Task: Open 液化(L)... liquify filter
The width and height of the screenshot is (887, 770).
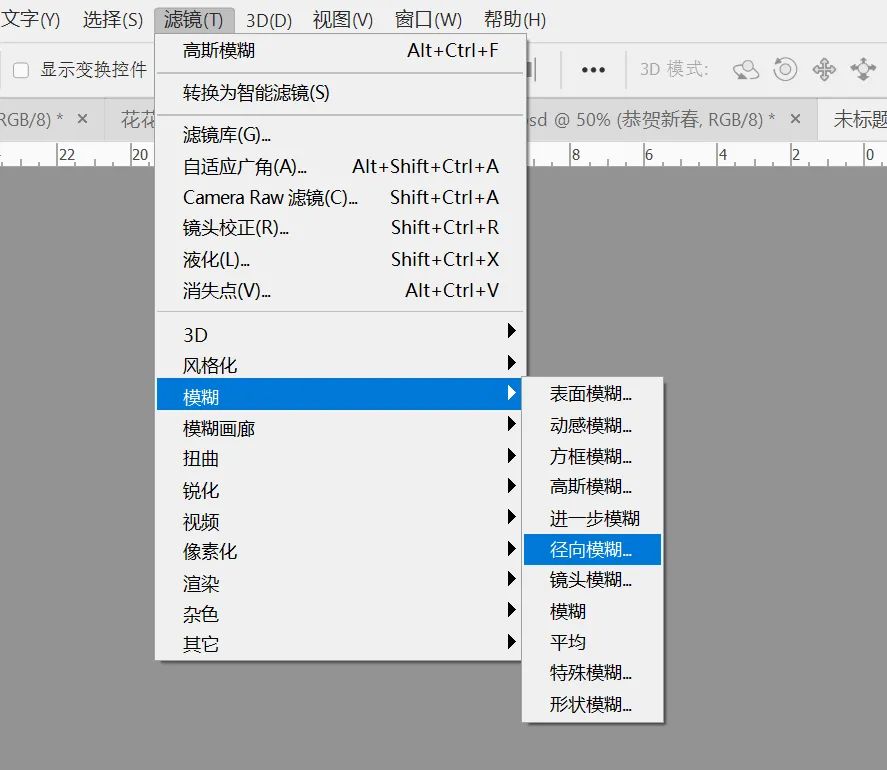Action: (341, 260)
